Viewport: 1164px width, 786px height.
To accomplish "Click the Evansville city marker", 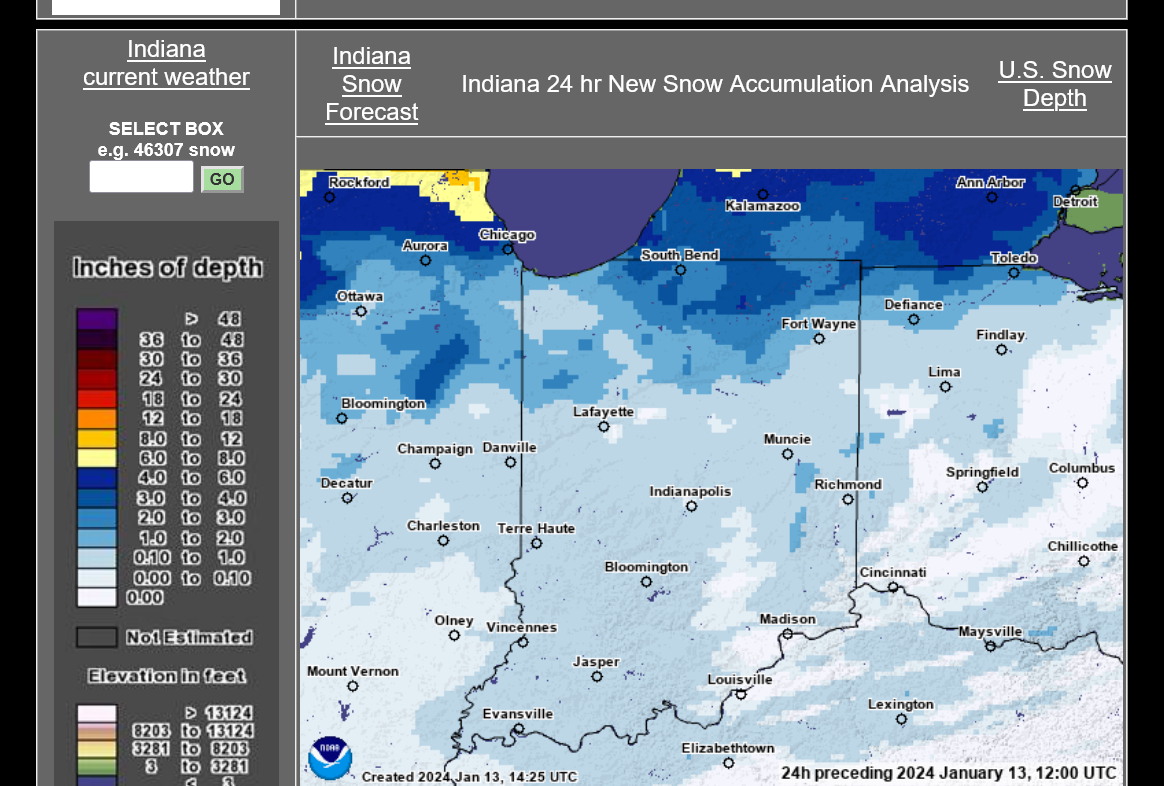I will click(x=518, y=729).
